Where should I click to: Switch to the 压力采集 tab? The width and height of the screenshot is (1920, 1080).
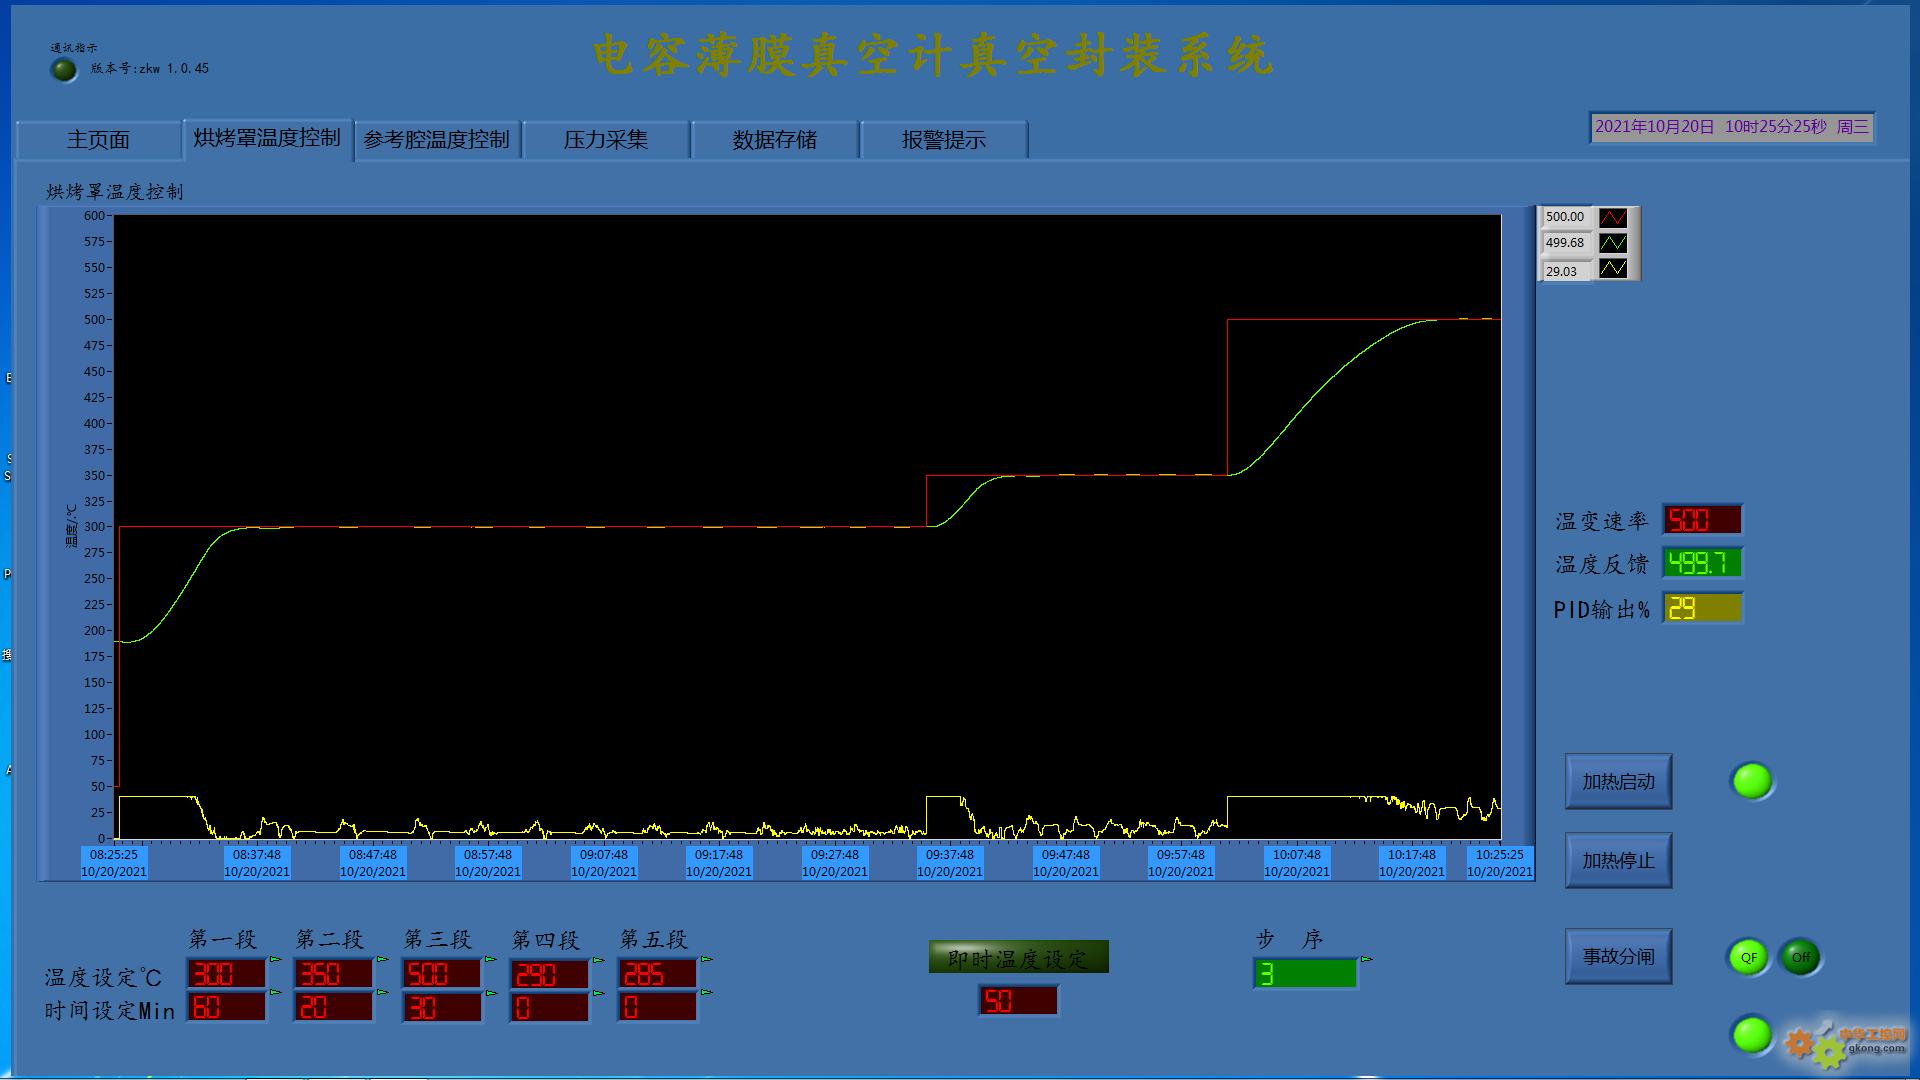[605, 140]
